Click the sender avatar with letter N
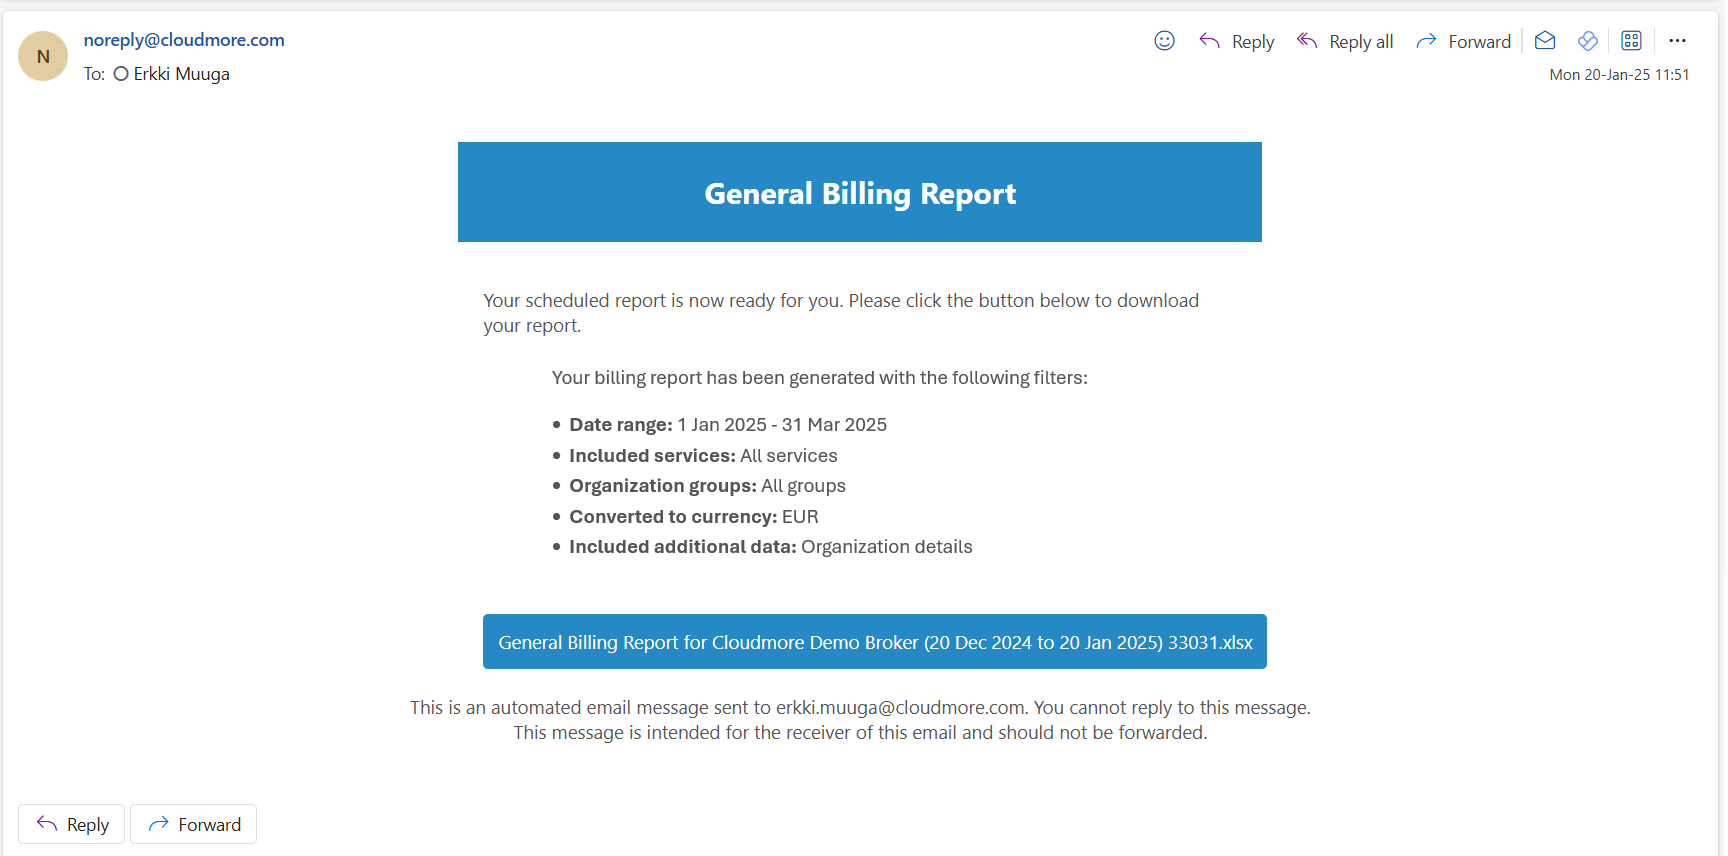 (x=43, y=56)
